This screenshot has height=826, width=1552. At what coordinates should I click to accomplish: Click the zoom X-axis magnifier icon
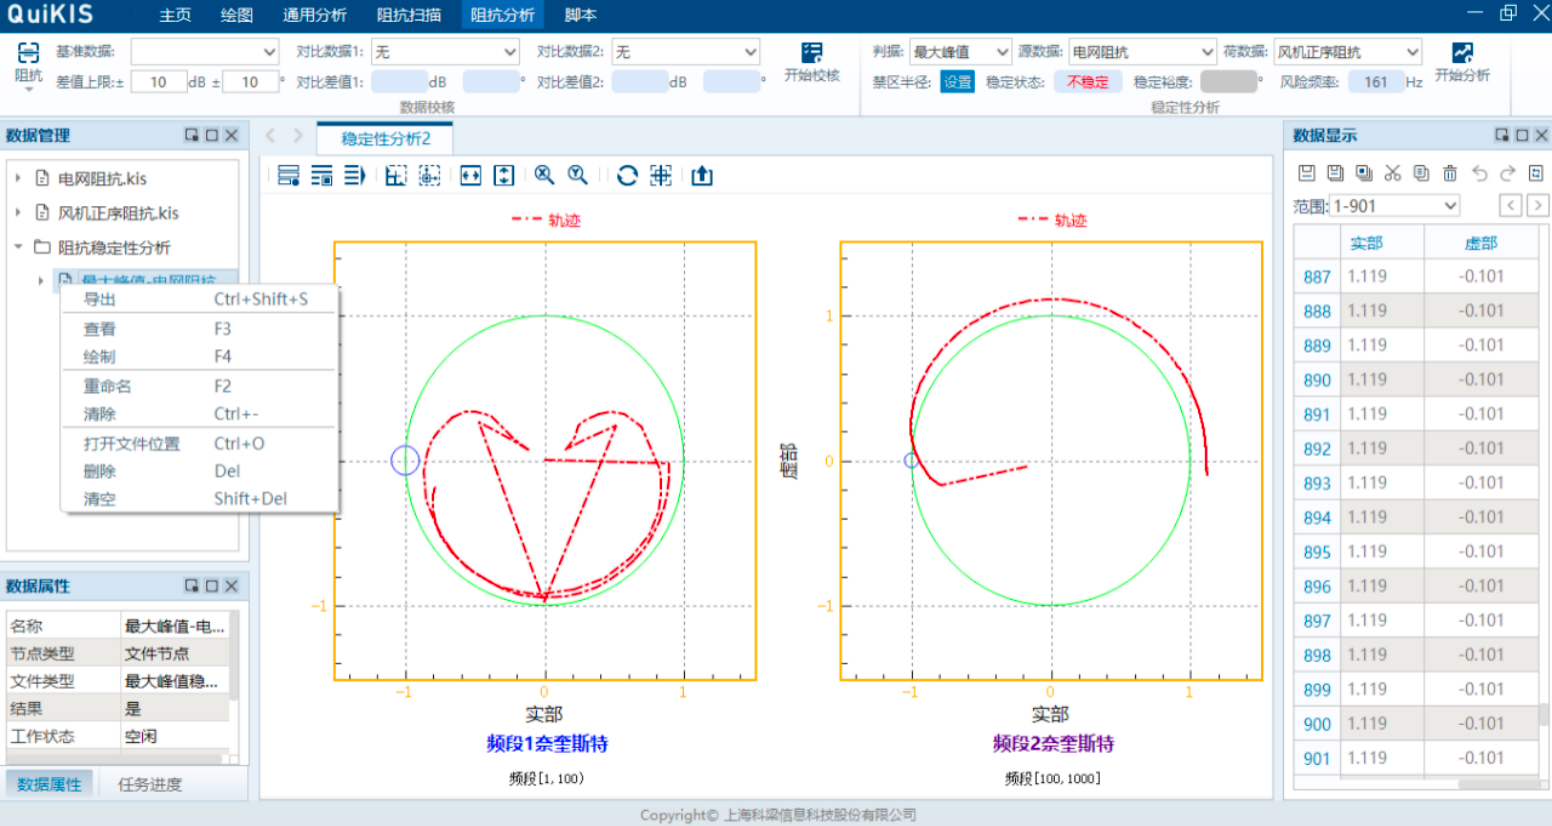pos(544,175)
